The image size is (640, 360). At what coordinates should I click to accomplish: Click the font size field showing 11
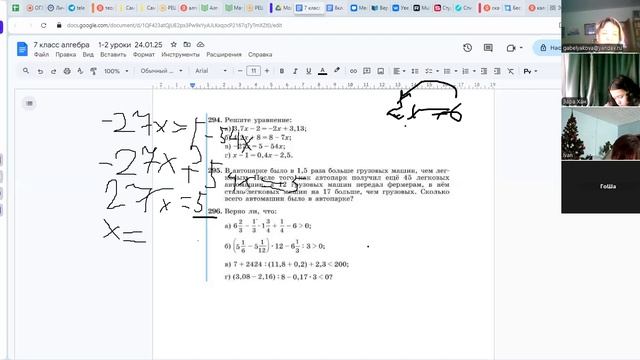[x=253, y=71]
